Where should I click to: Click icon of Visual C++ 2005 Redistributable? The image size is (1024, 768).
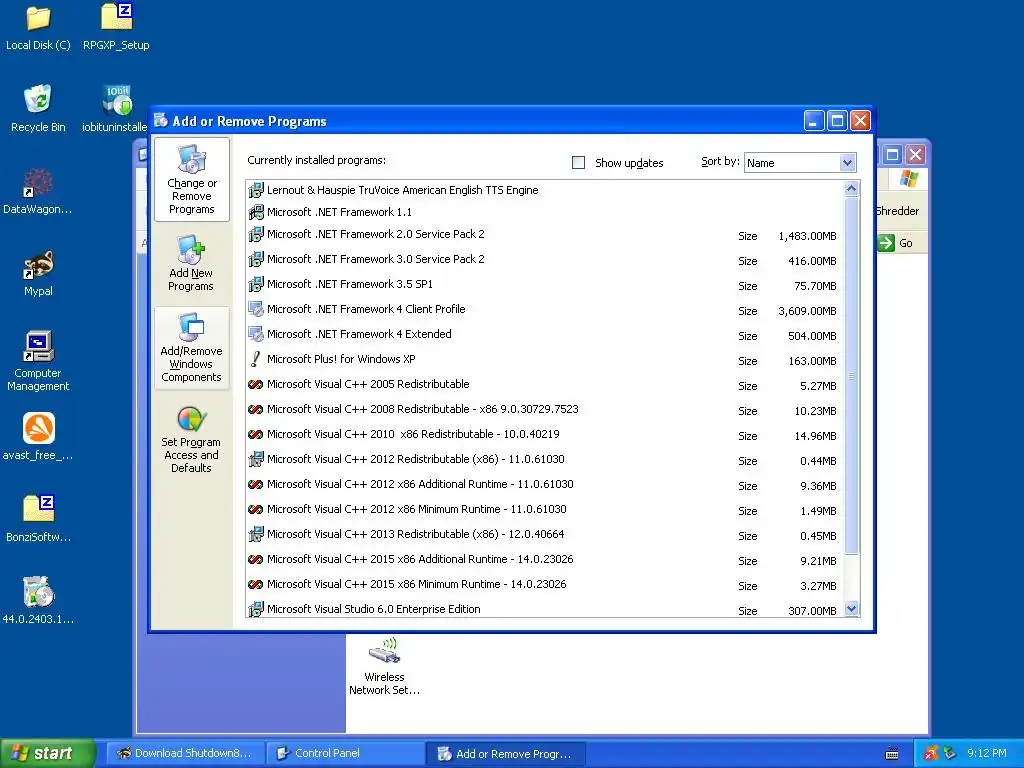[x=256, y=384]
